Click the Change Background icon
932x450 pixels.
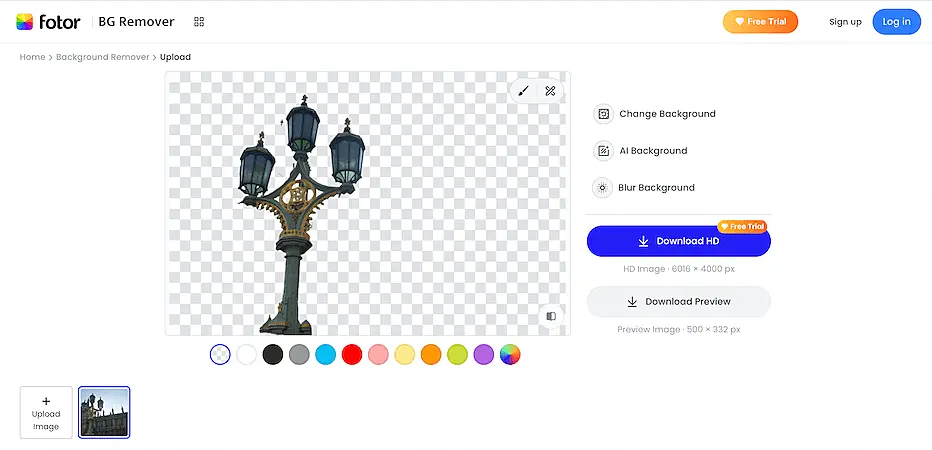[x=603, y=114]
